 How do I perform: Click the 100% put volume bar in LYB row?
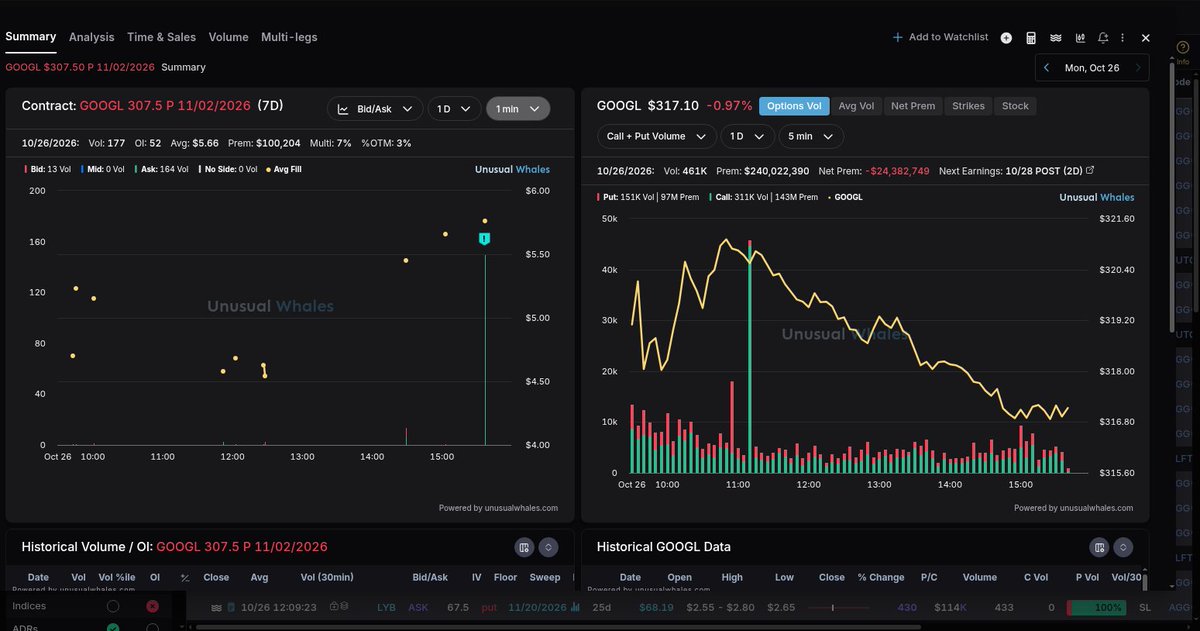click(1096, 607)
